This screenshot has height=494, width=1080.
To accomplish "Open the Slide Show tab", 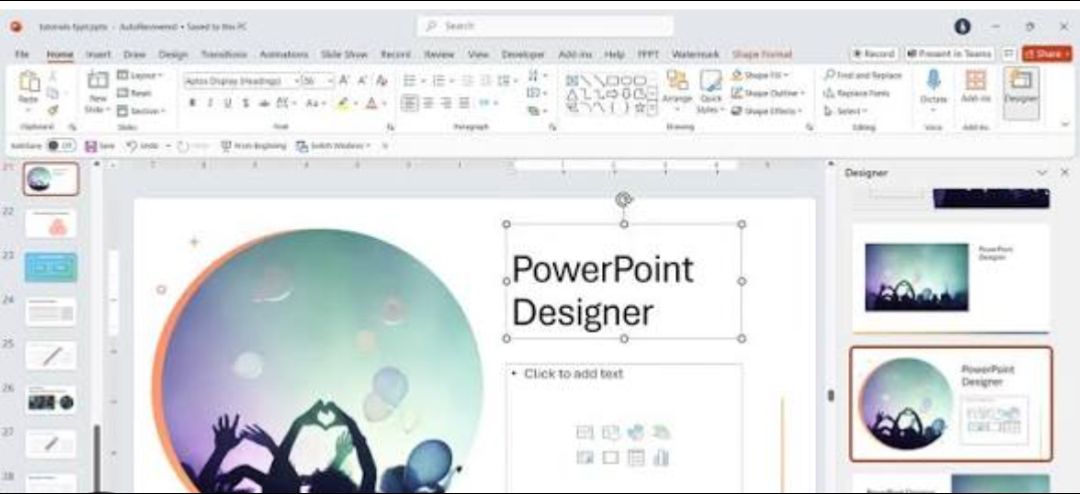I will pyautogui.click(x=344, y=54).
